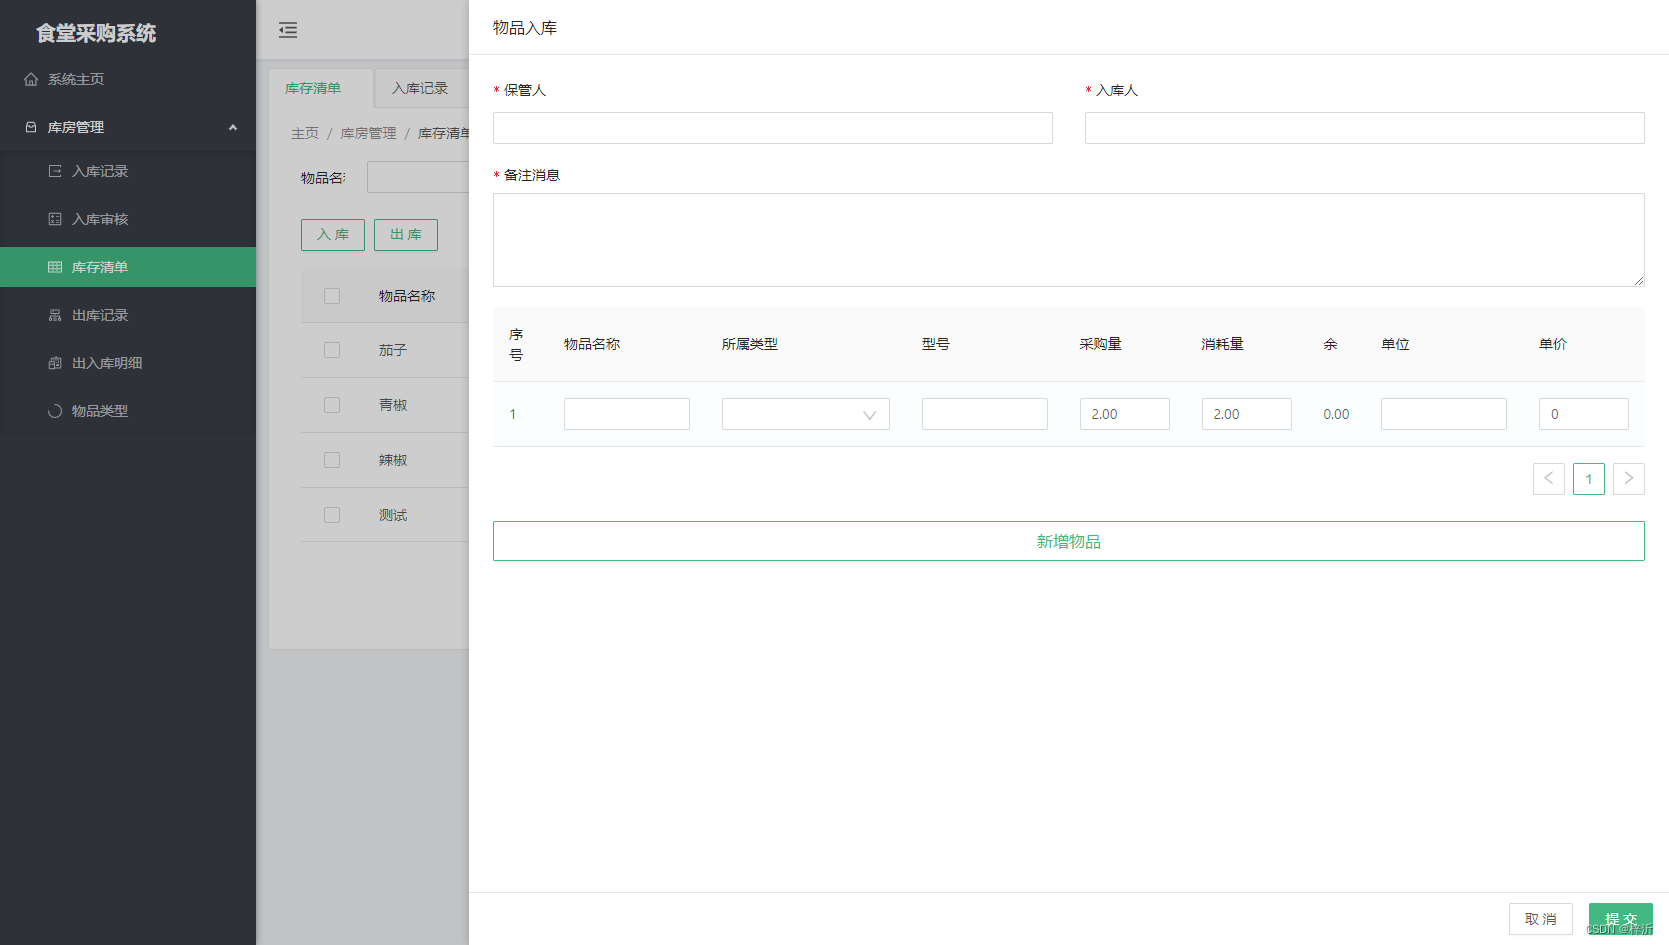This screenshot has height=945, width=1669.
Task: Click the 主页 breadcrumb link
Action: [305, 133]
